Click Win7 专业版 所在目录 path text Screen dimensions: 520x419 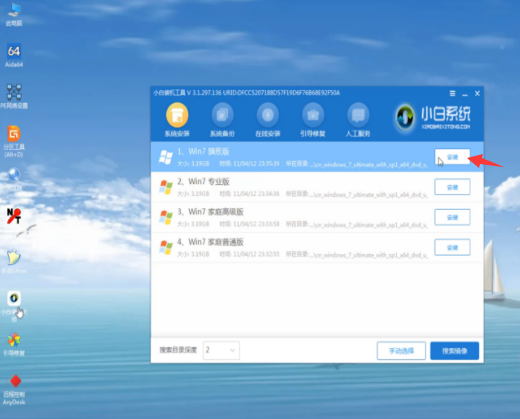click(357, 194)
